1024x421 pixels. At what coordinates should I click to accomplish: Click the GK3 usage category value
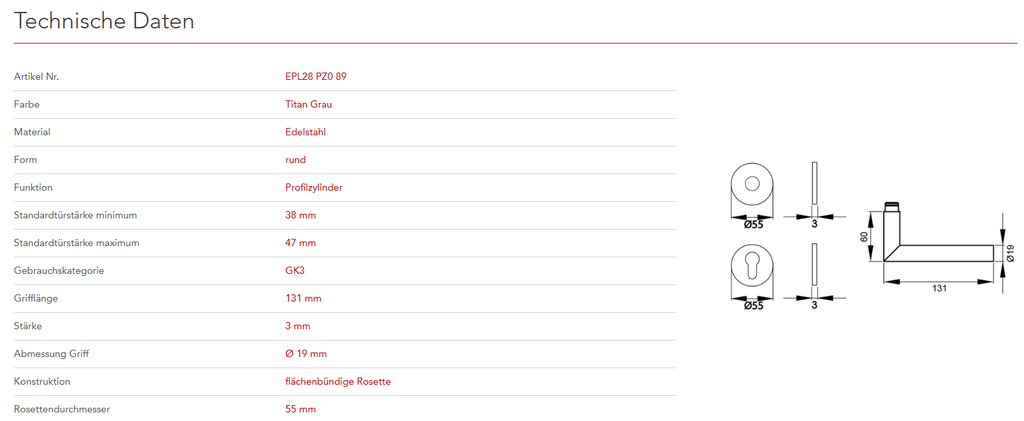[295, 271]
